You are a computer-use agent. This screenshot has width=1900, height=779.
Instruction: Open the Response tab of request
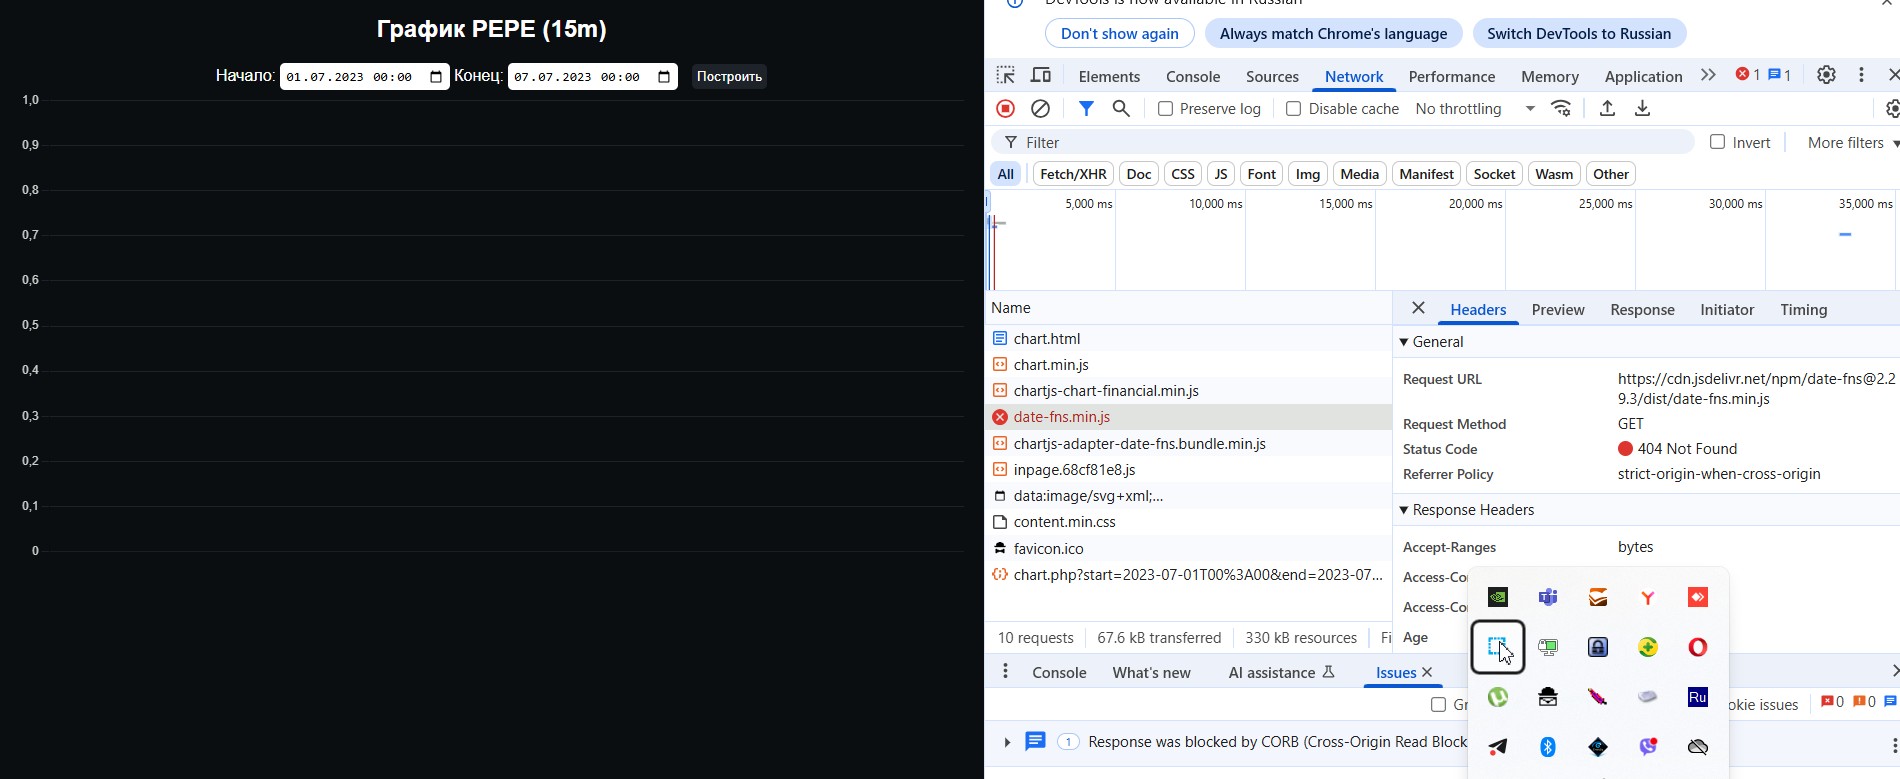pyautogui.click(x=1642, y=309)
